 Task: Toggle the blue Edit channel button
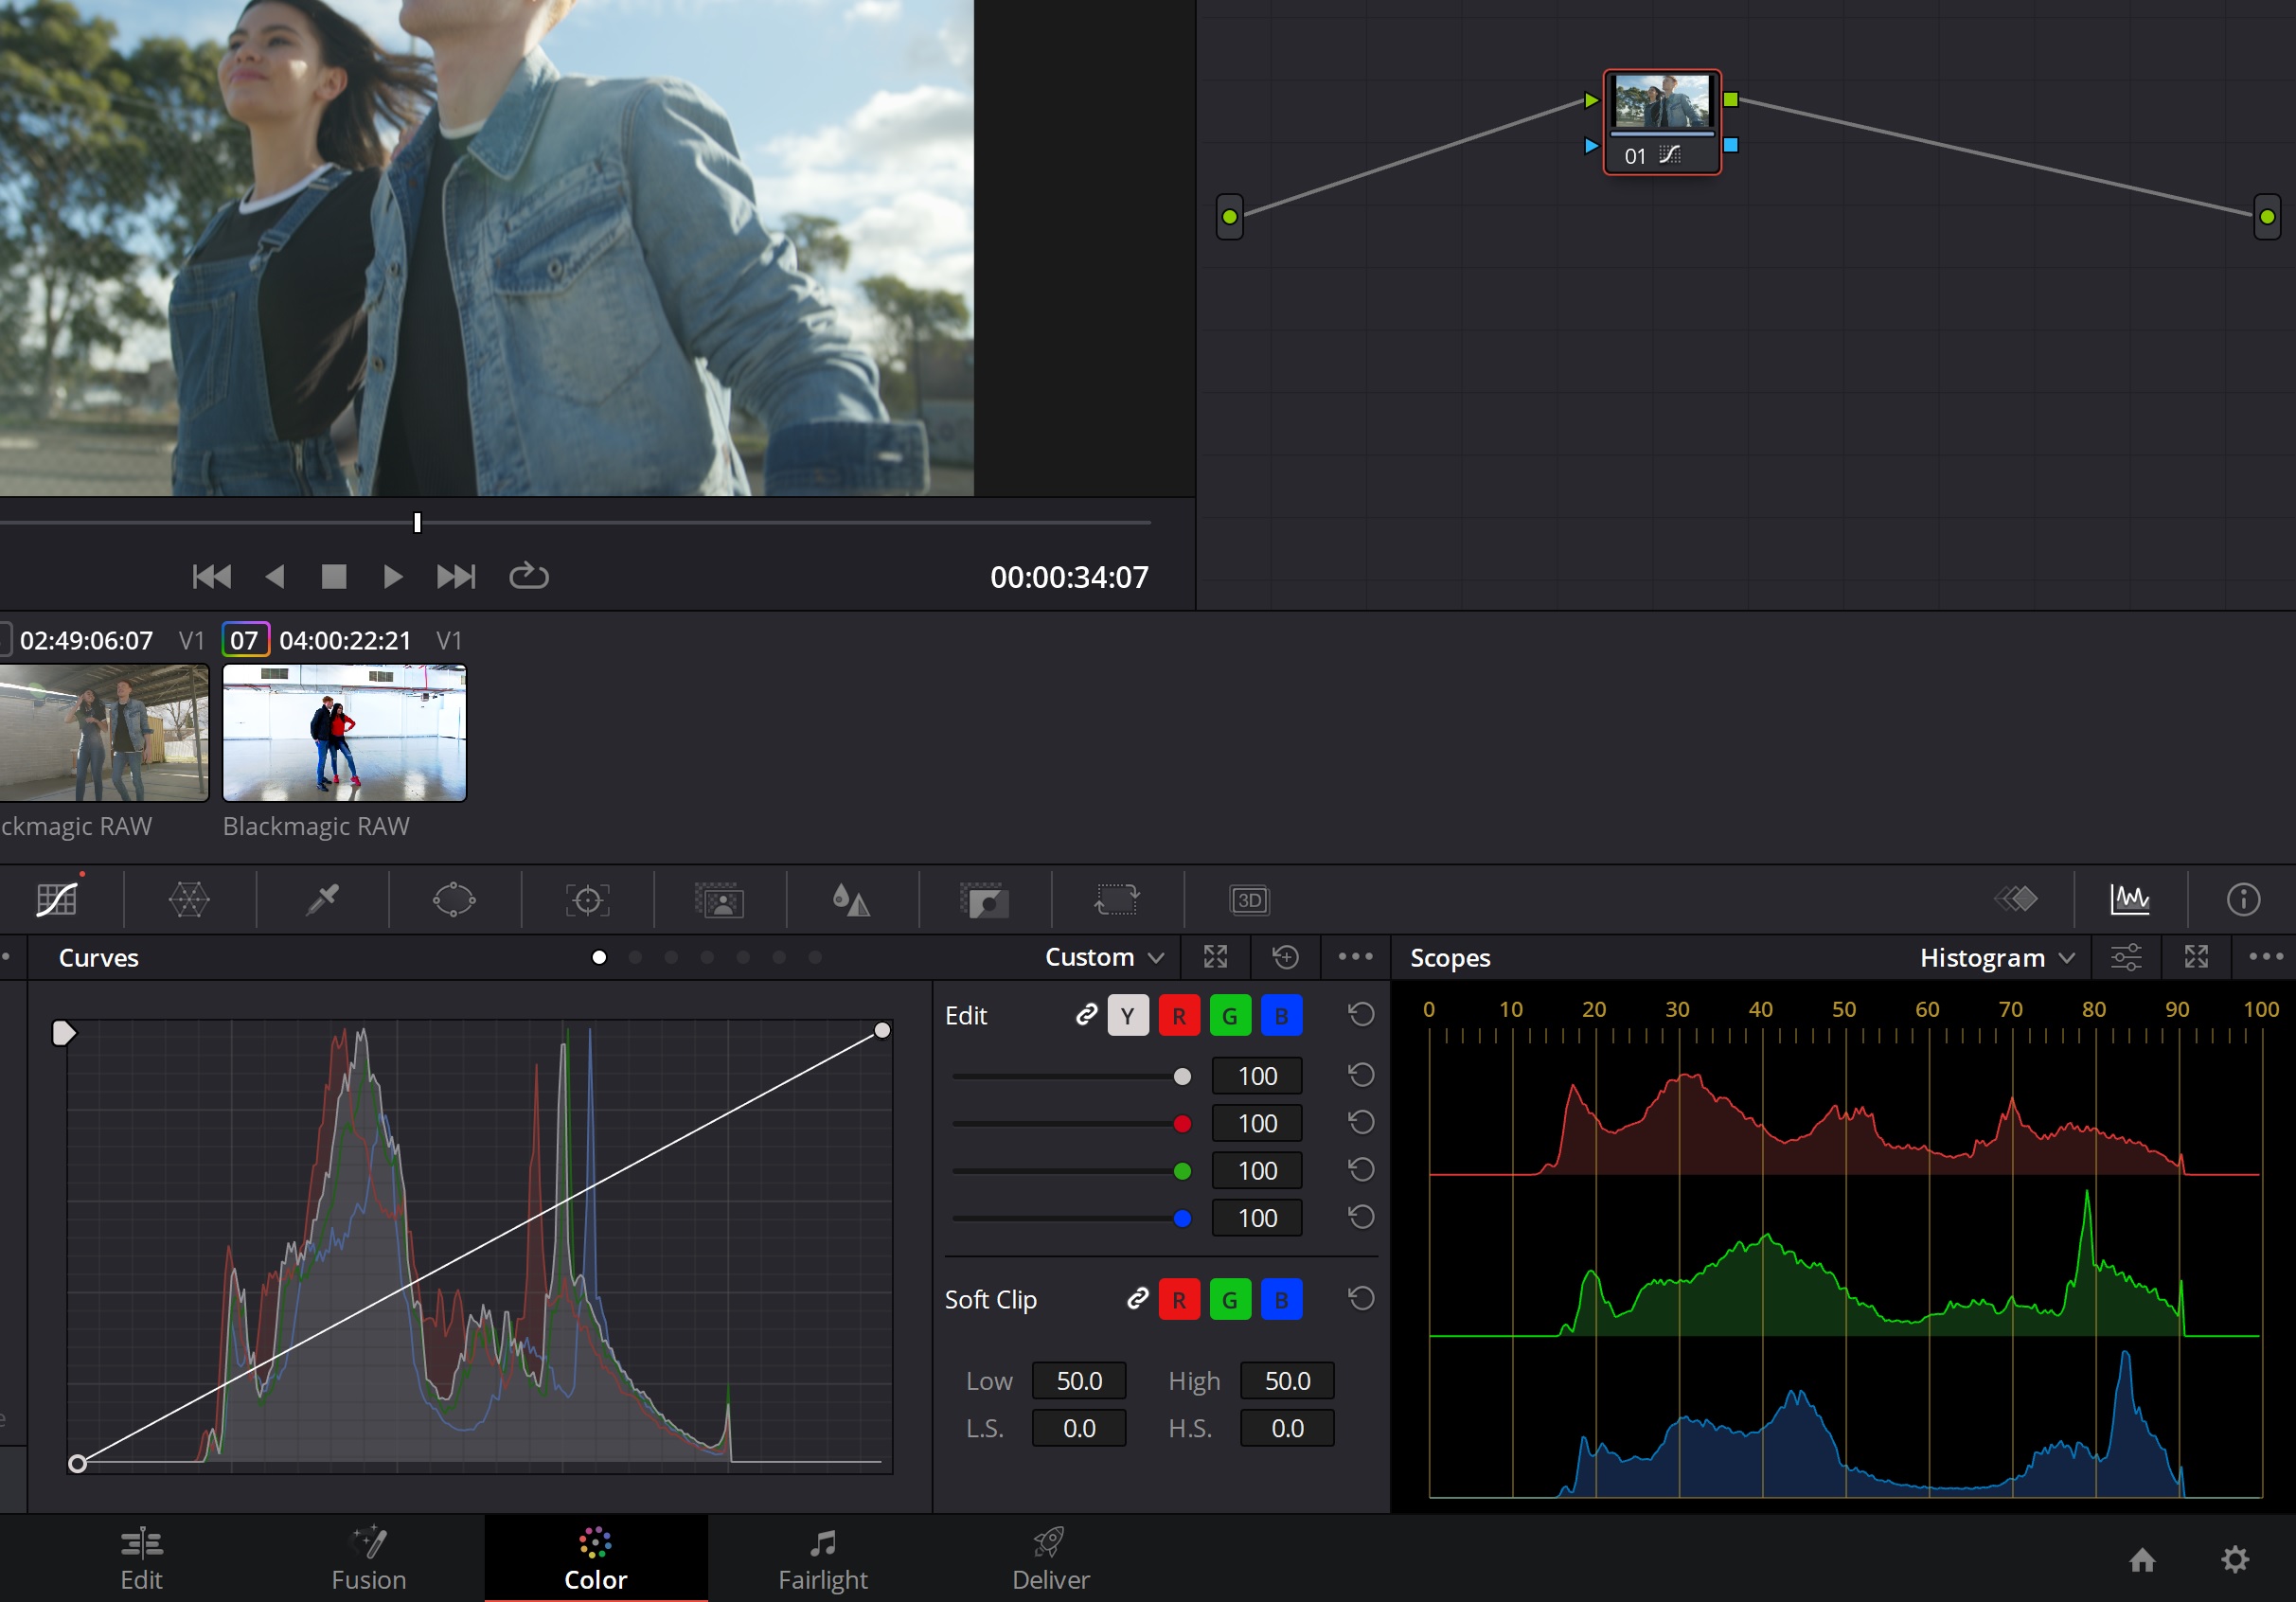1281,1016
